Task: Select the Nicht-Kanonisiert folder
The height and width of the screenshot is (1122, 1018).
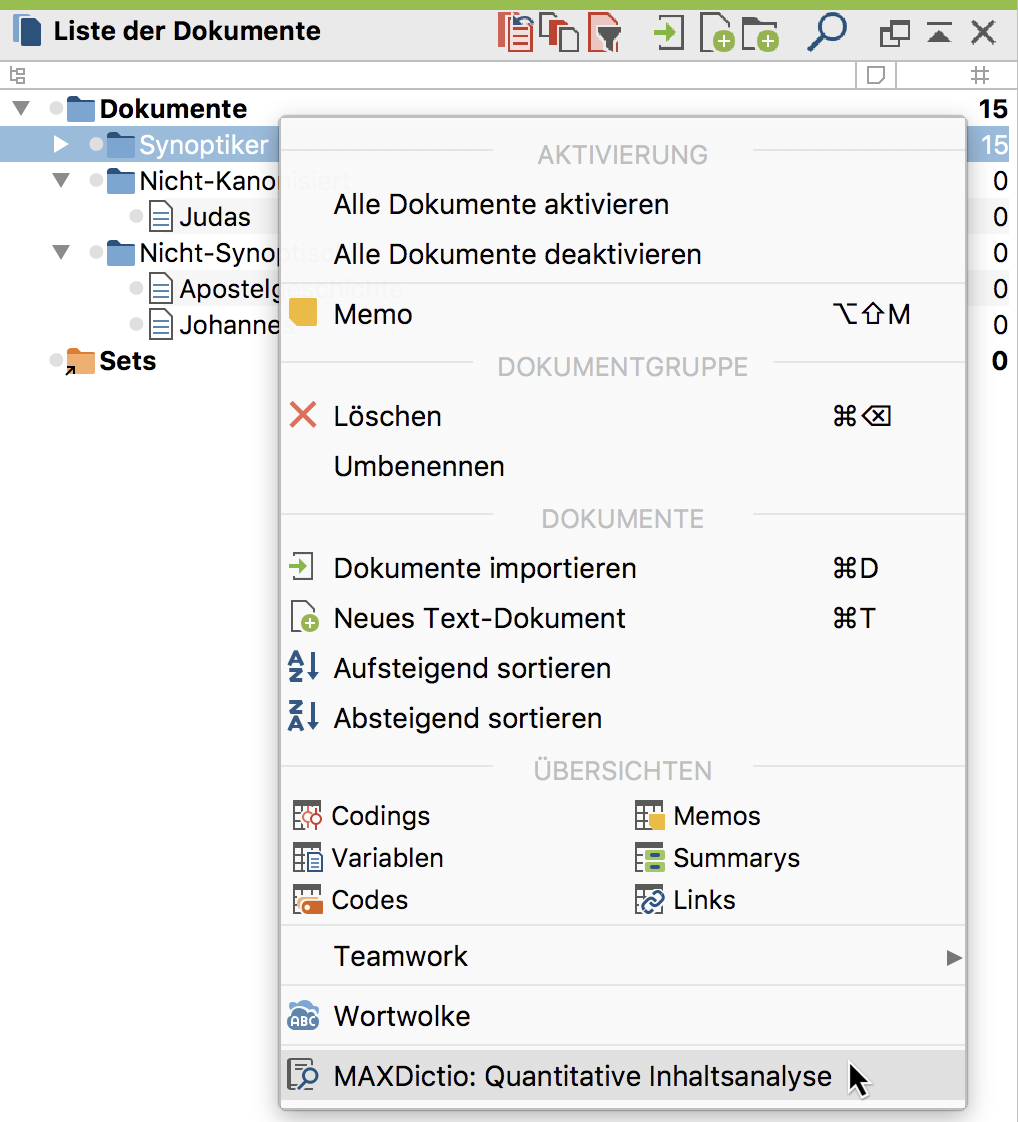Action: click(207, 181)
